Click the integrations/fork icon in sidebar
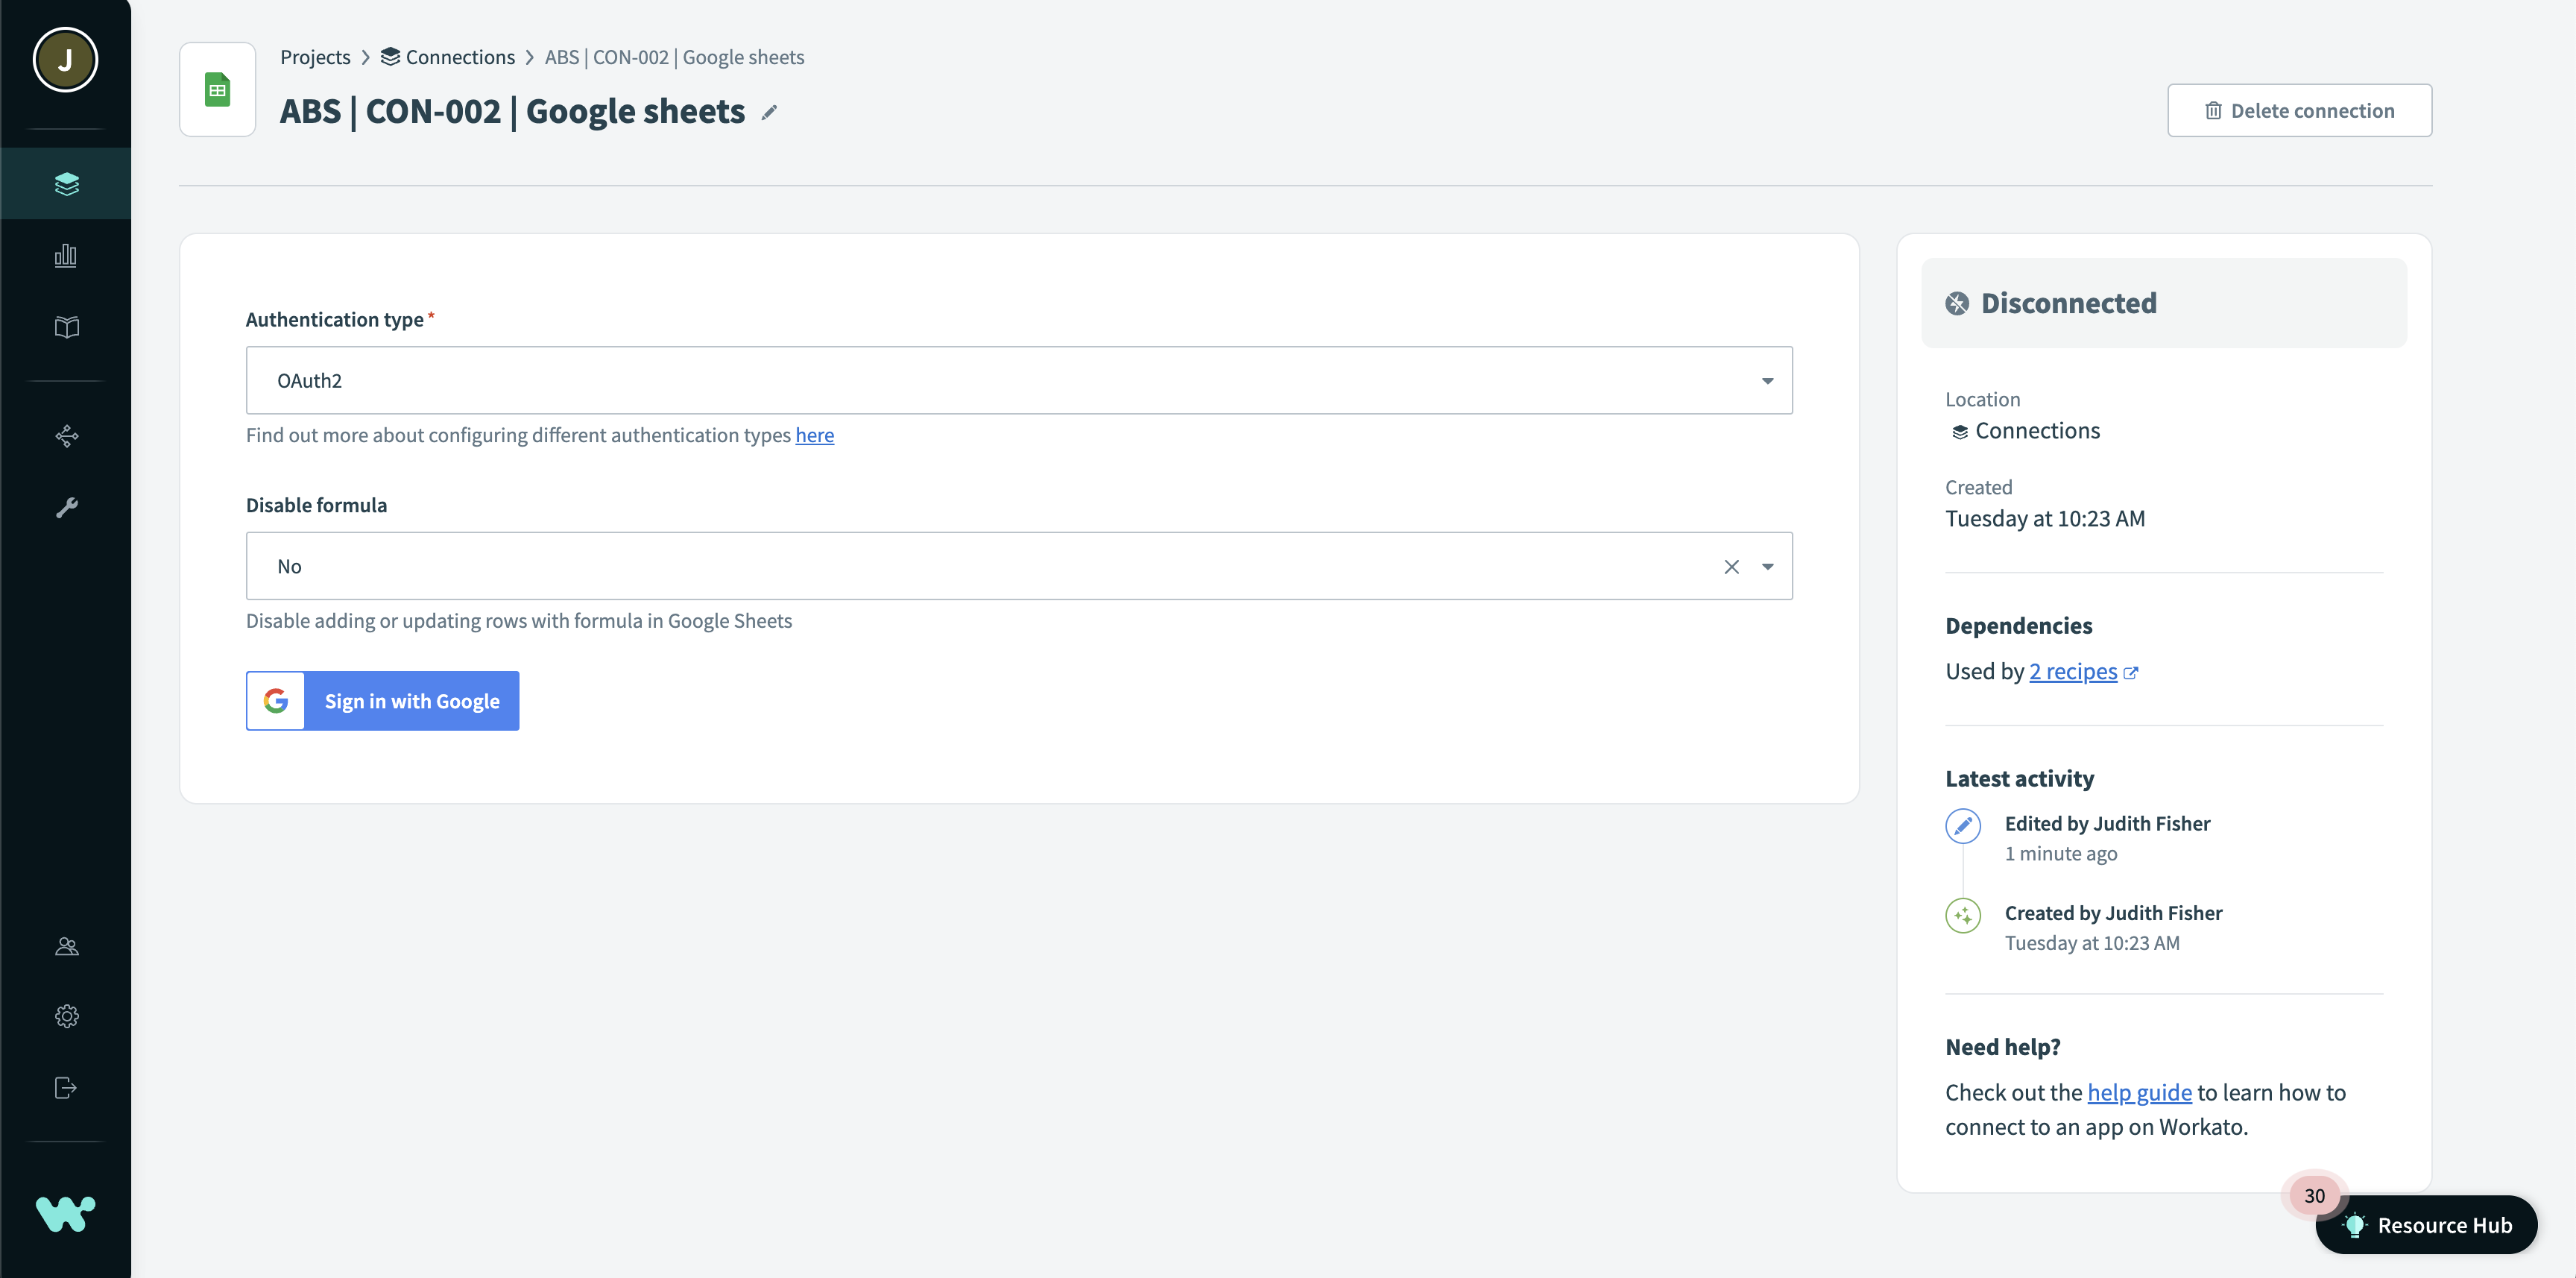The image size is (2576, 1278). click(x=66, y=437)
